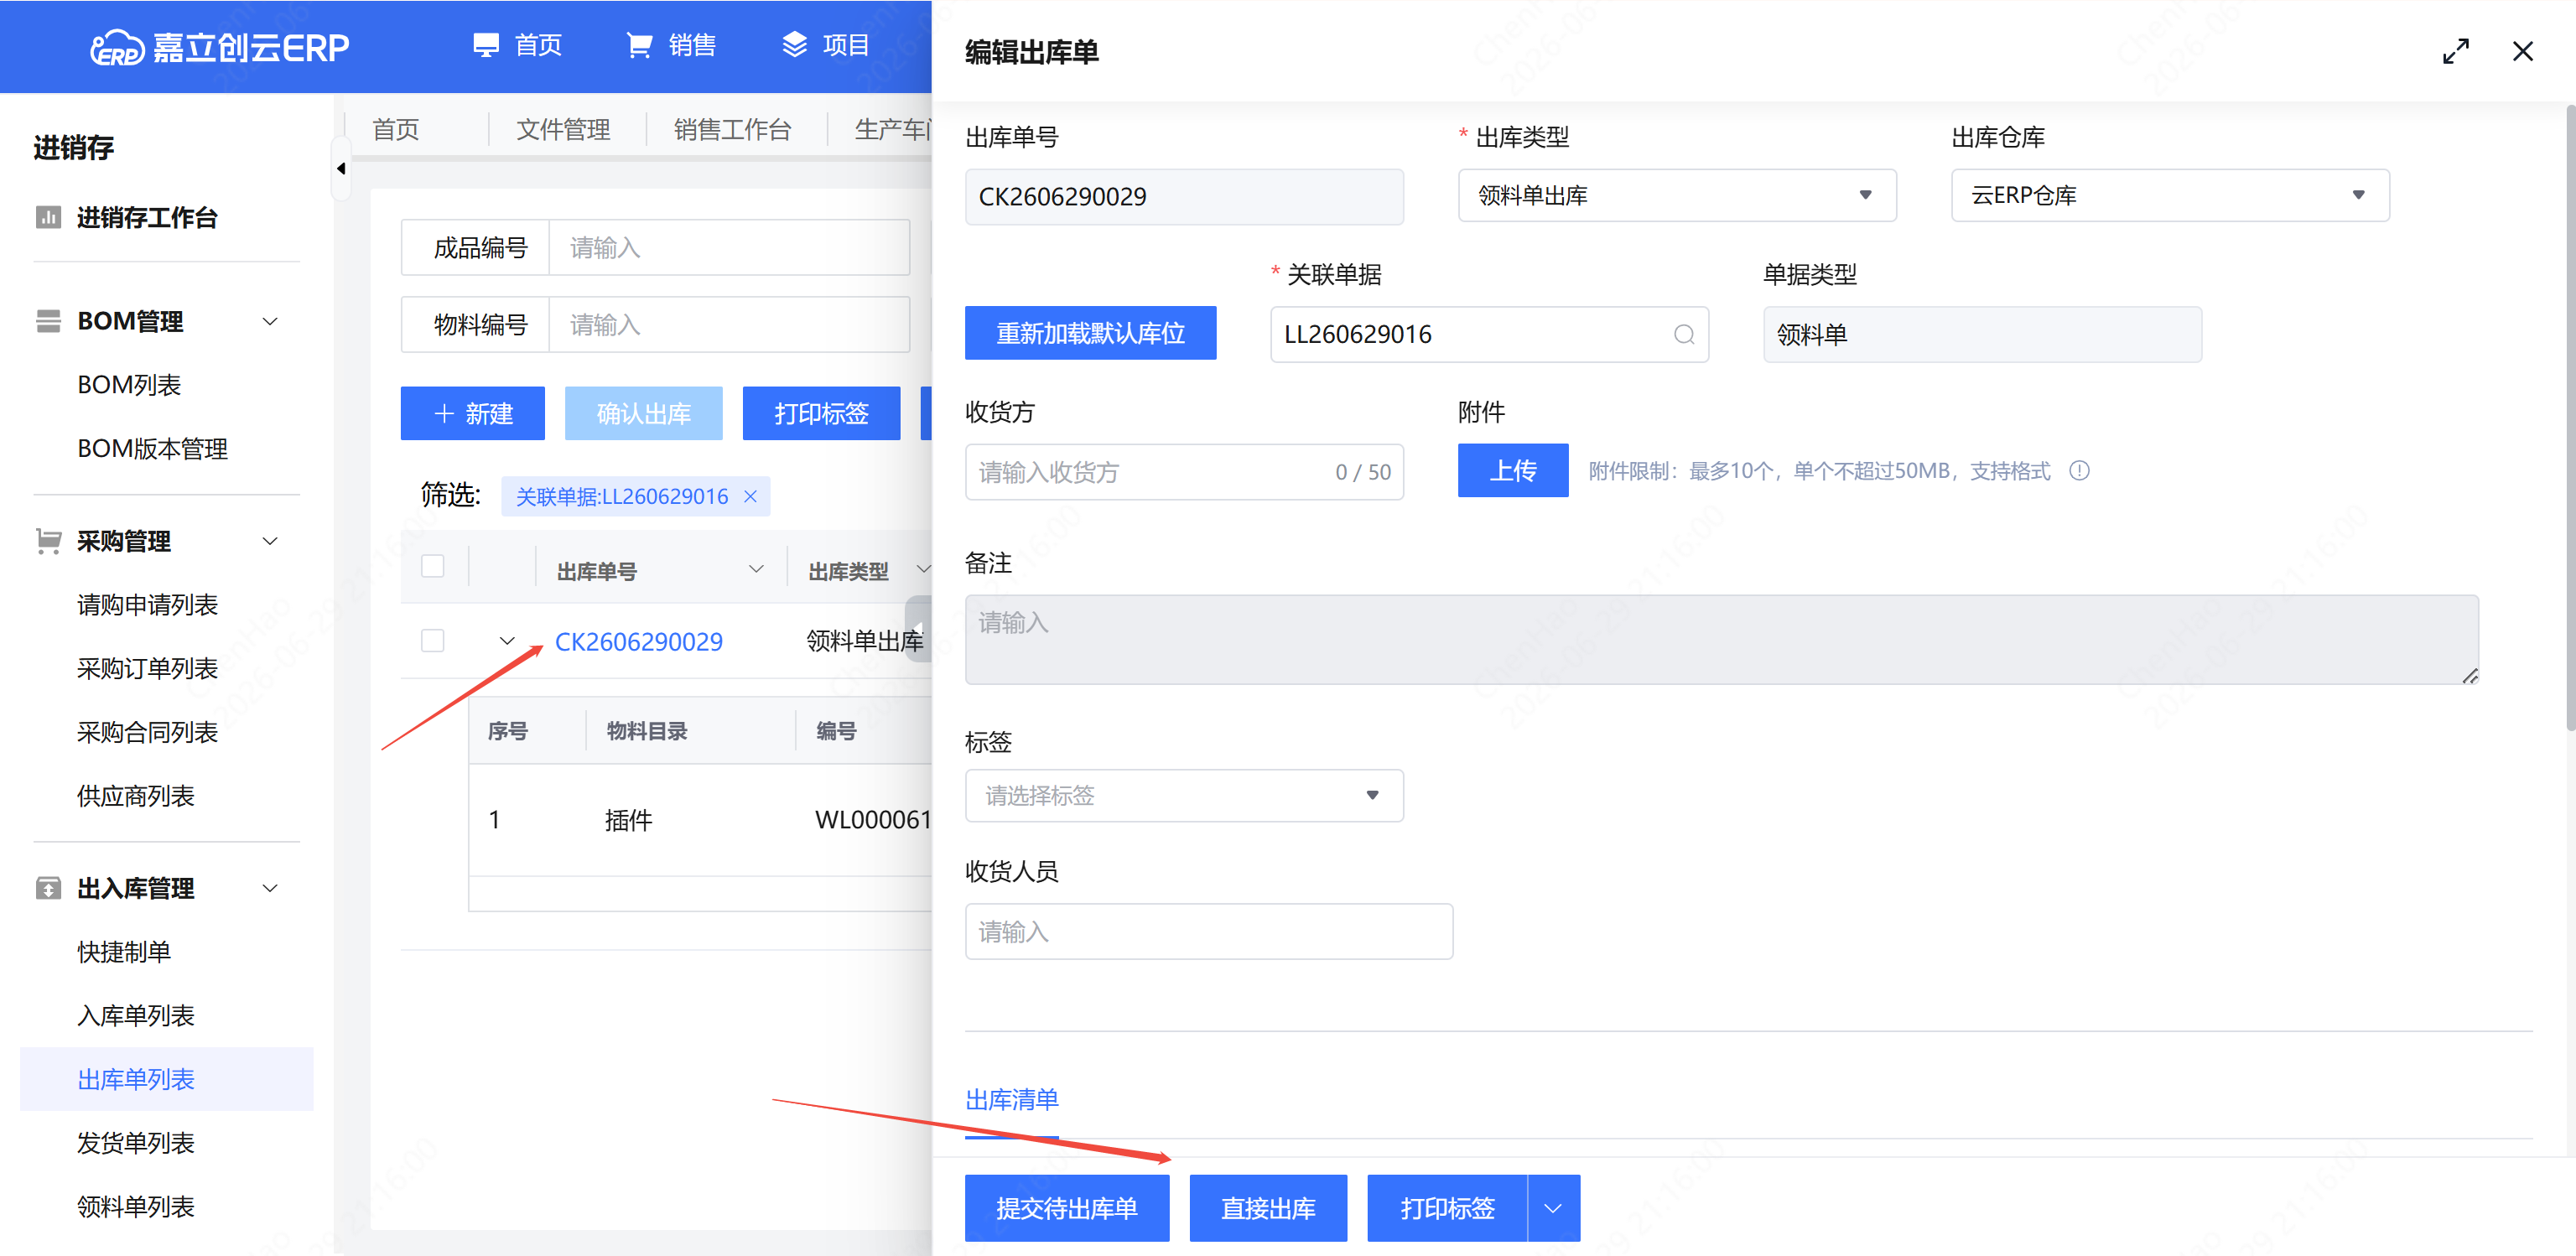Click the 出入库管理 warehouse icon
The height and width of the screenshot is (1256, 2576).
pyautogui.click(x=48, y=888)
